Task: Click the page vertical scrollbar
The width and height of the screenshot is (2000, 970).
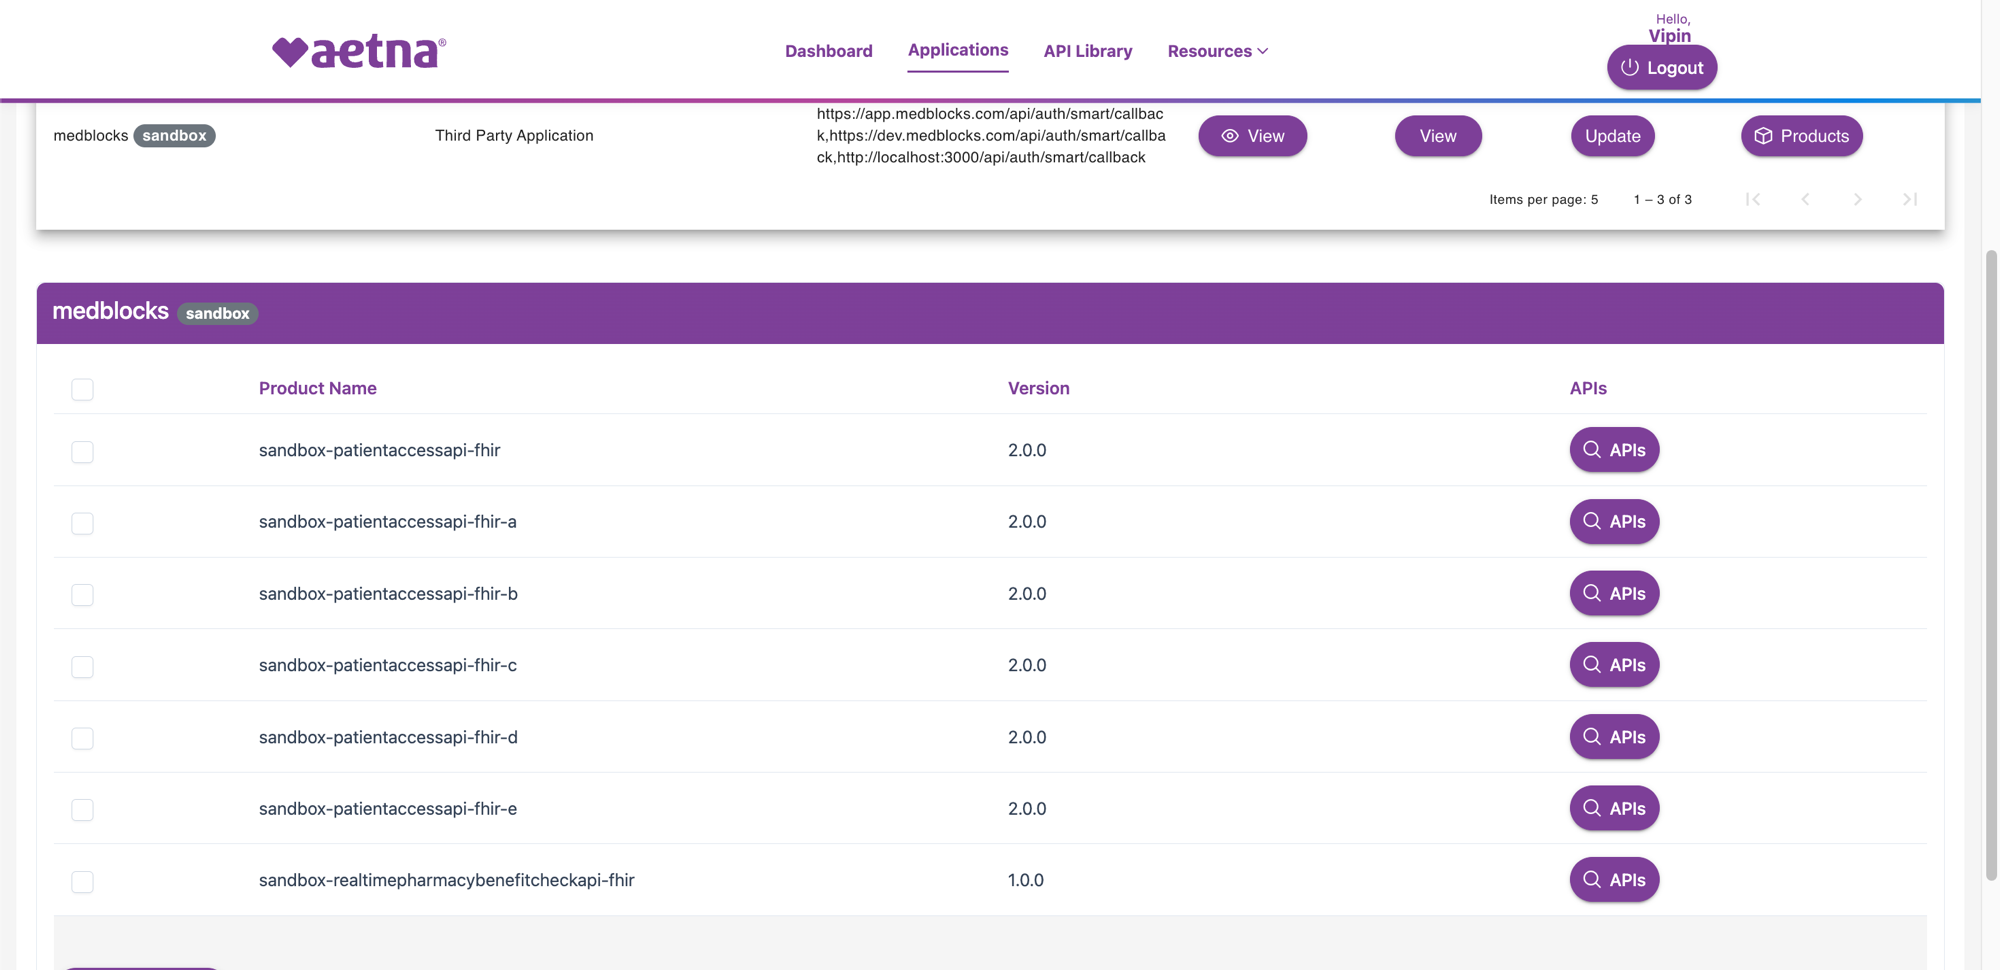Action: click(1991, 565)
